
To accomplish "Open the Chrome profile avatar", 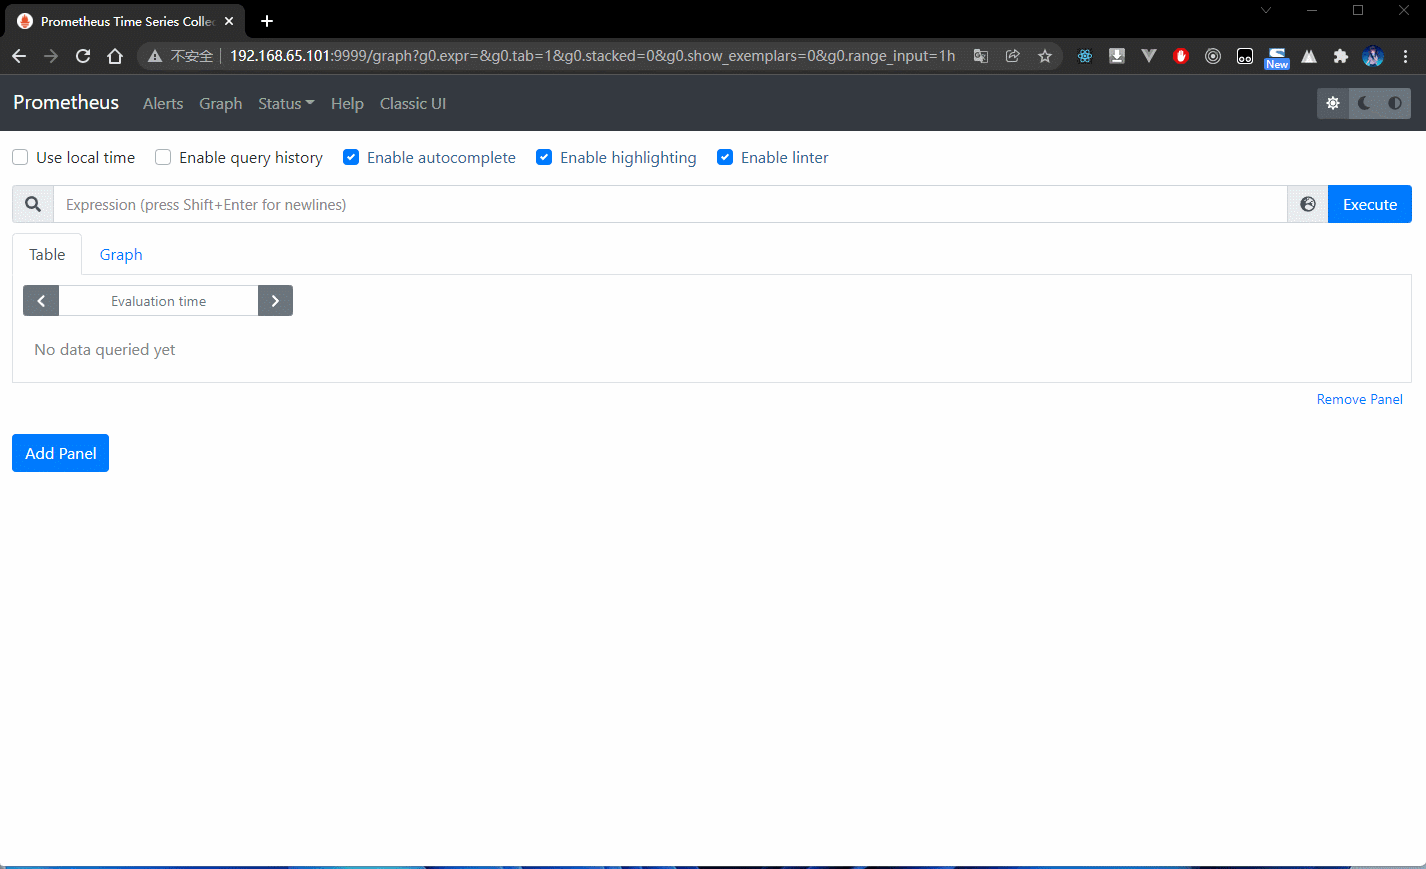I will (x=1373, y=56).
